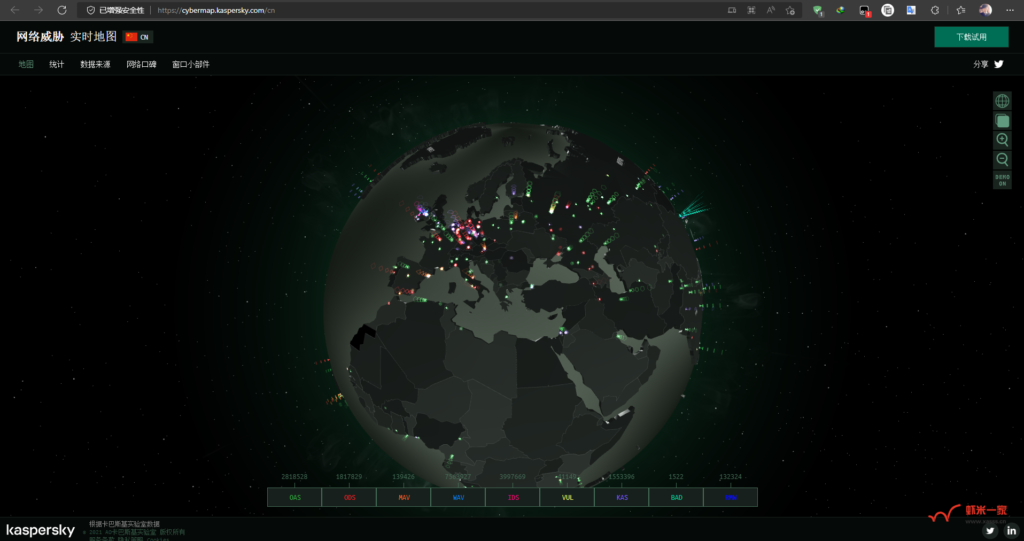Viewport: 1024px width, 541px height.
Task: Open the CN language selector dropdown
Action: (138, 37)
